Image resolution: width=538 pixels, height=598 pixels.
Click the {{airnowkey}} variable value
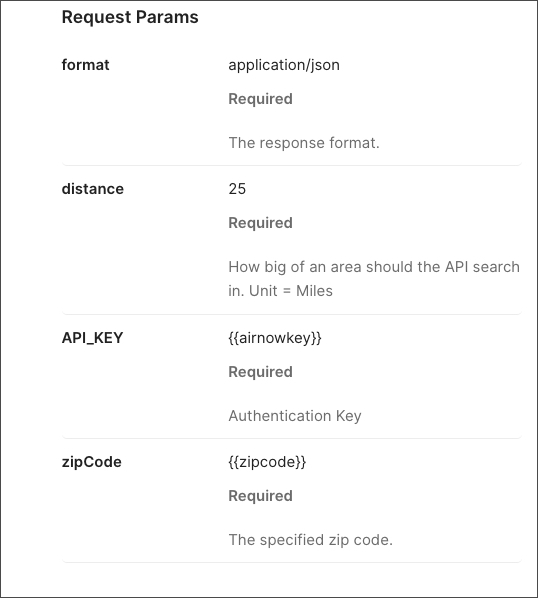click(x=275, y=338)
